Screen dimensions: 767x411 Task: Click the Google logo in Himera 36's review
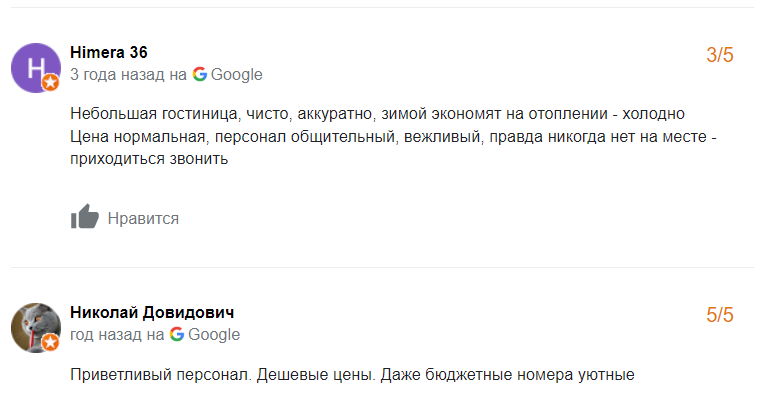(200, 74)
